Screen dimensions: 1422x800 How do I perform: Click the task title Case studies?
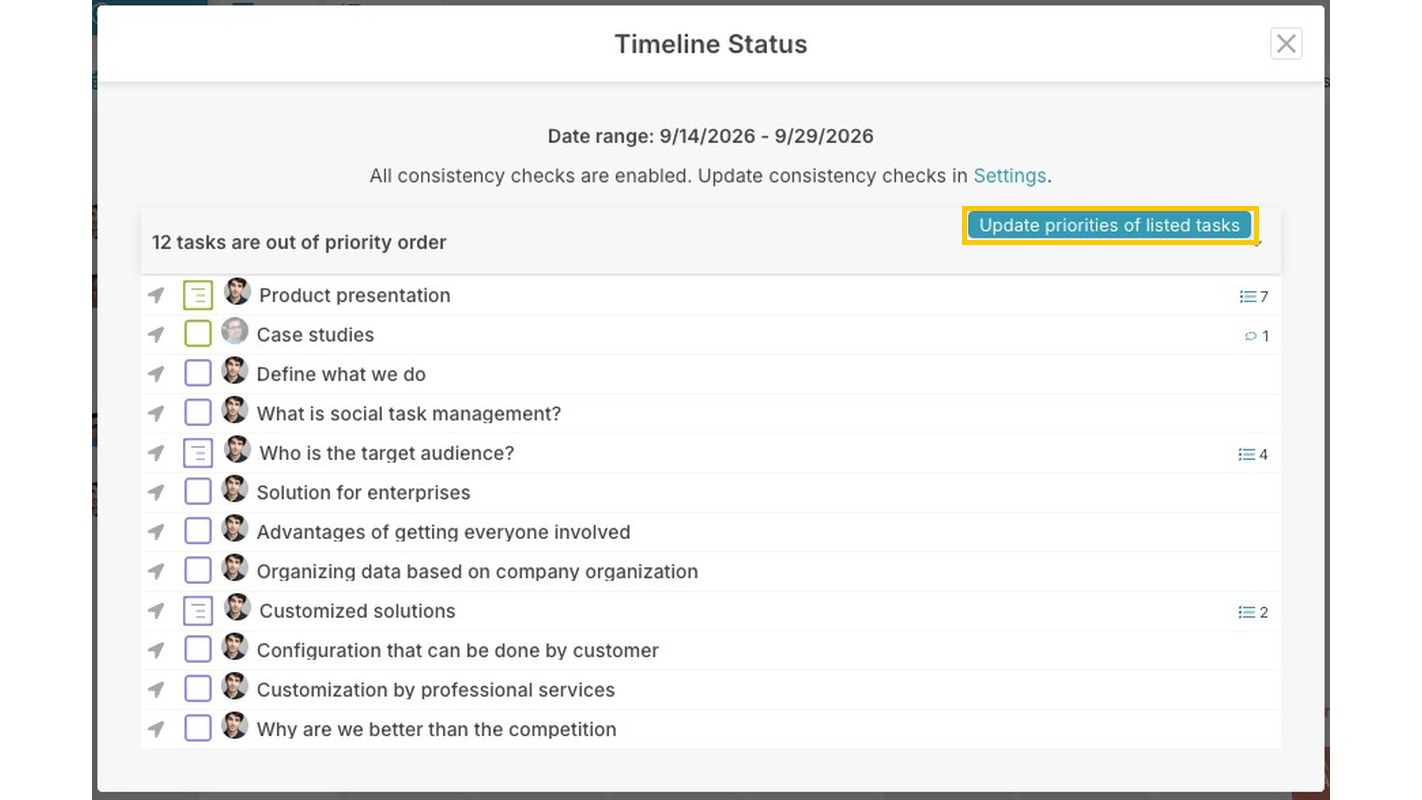315,335
